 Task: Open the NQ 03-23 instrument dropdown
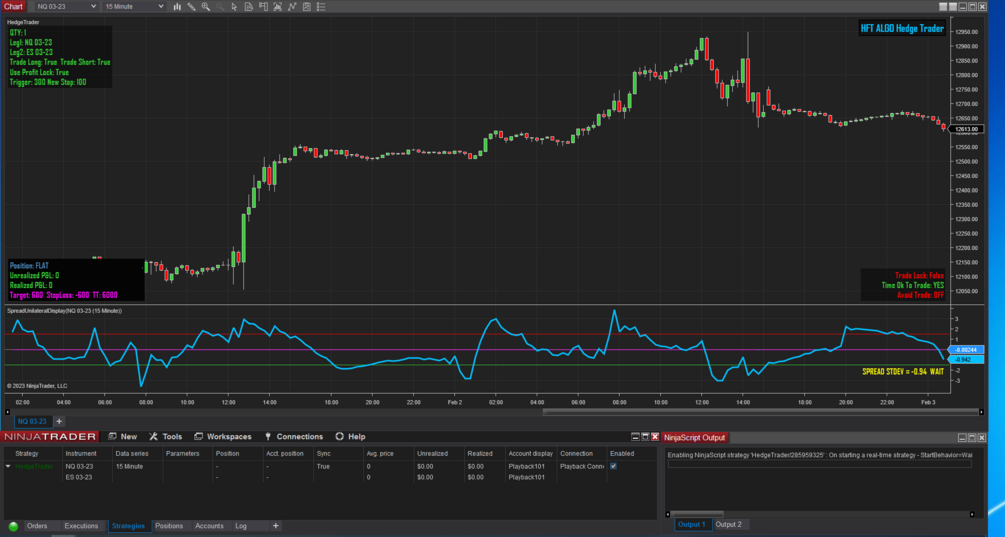[x=66, y=6]
